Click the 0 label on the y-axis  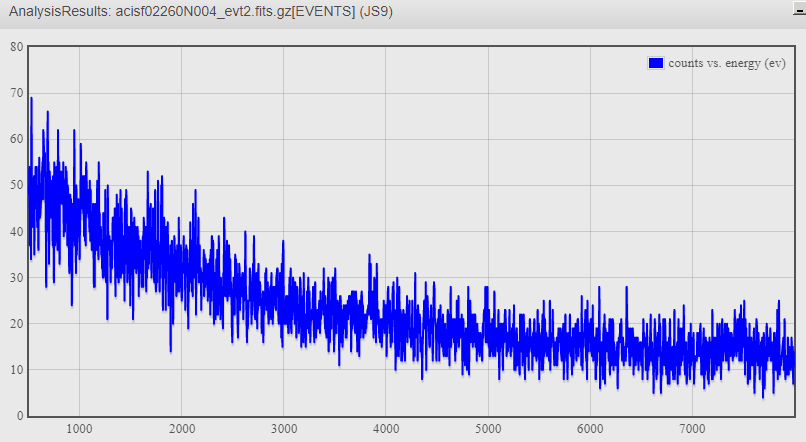[19, 416]
